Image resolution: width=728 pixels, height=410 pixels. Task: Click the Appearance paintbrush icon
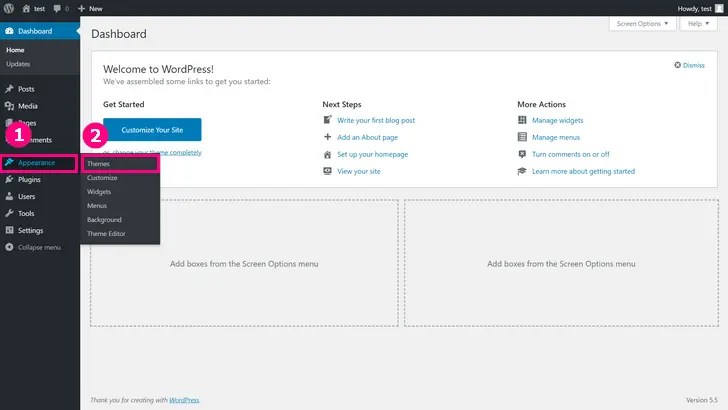coord(9,163)
